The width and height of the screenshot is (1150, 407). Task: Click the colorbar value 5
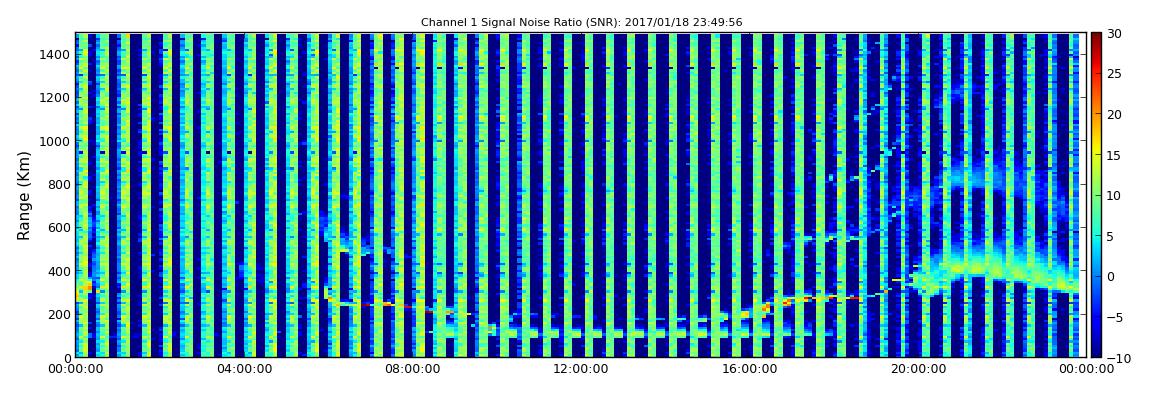coord(1110,236)
